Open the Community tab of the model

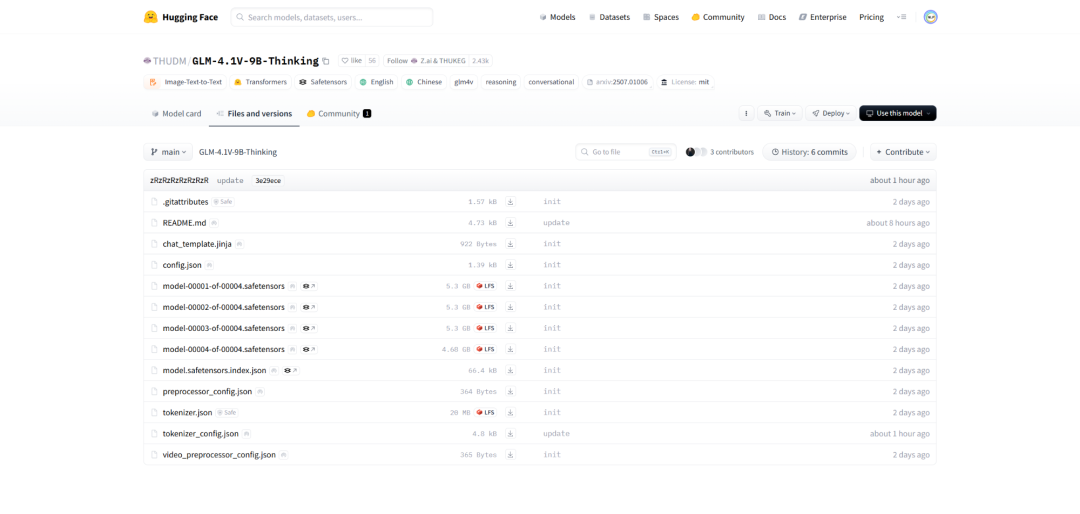339,114
